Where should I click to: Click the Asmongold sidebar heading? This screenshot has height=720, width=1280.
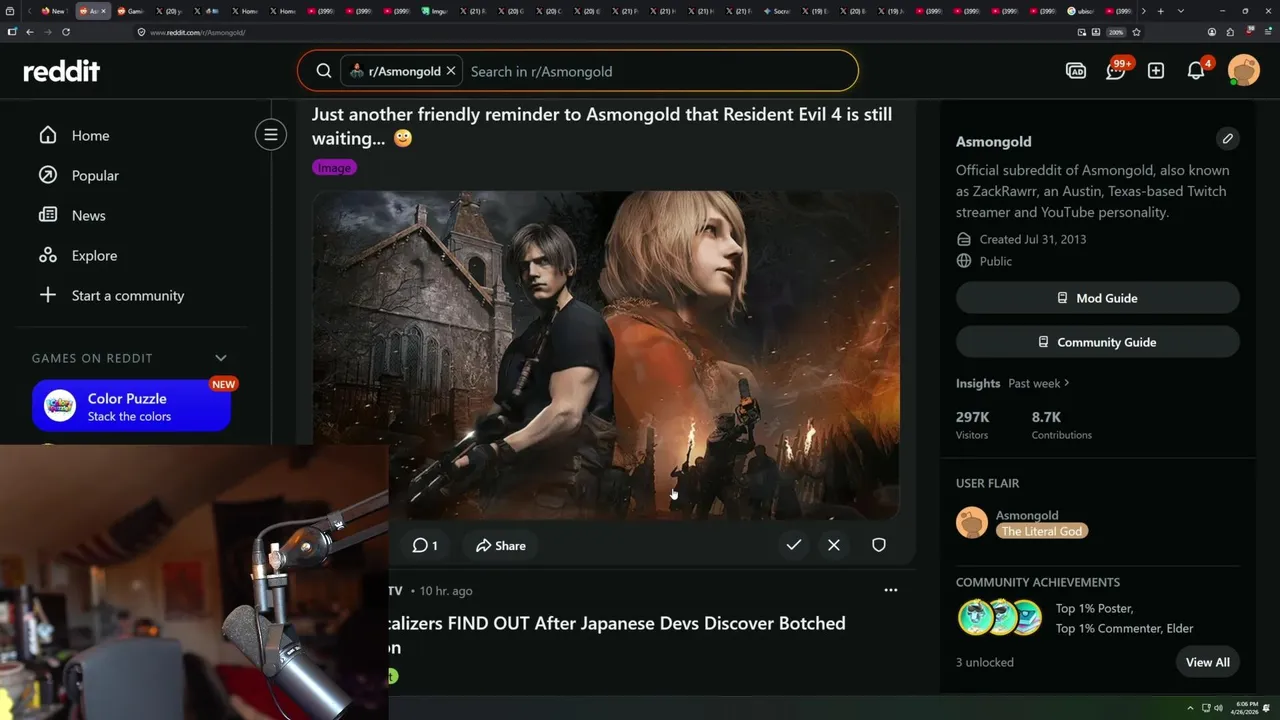[994, 141]
